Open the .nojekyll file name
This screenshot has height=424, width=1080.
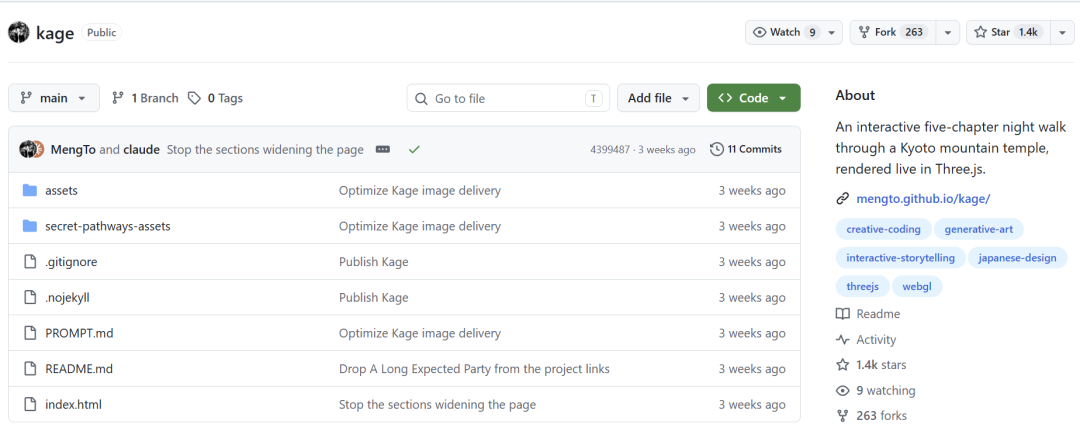pos(68,298)
